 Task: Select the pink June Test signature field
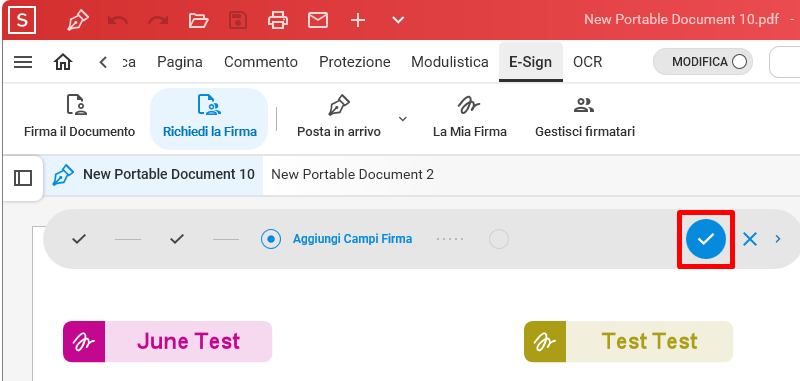click(167, 341)
